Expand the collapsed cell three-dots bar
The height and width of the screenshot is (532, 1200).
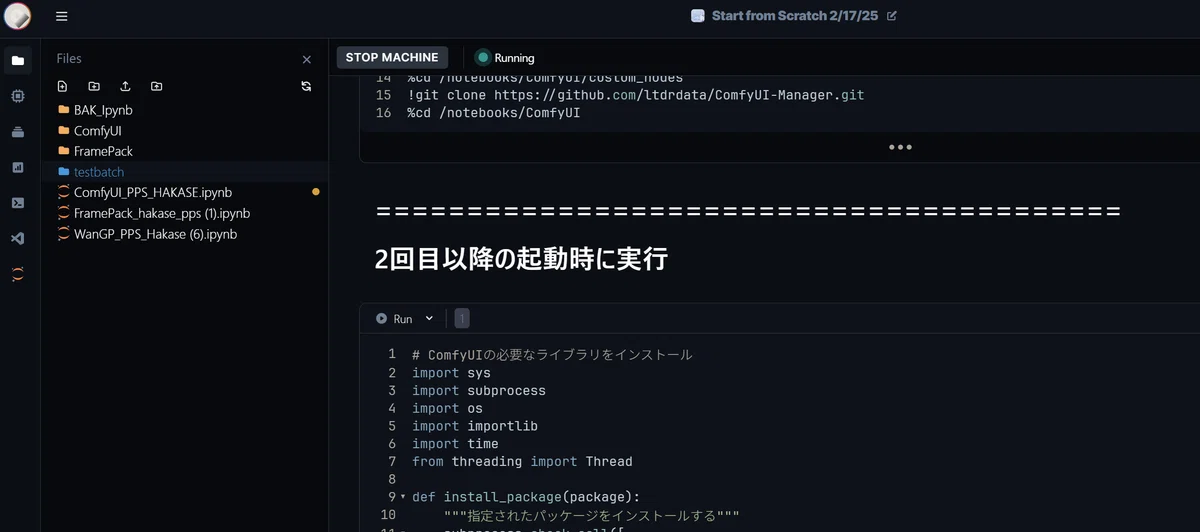coord(900,147)
